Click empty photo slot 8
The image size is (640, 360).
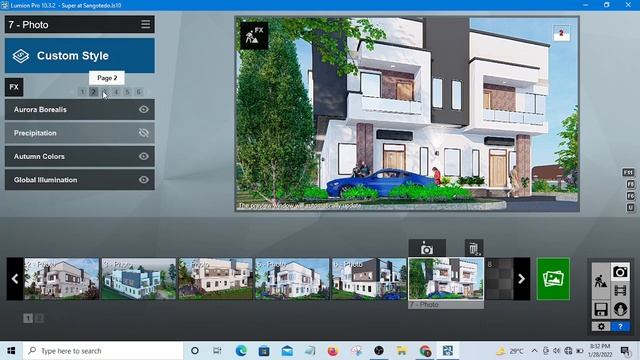[x=499, y=279]
